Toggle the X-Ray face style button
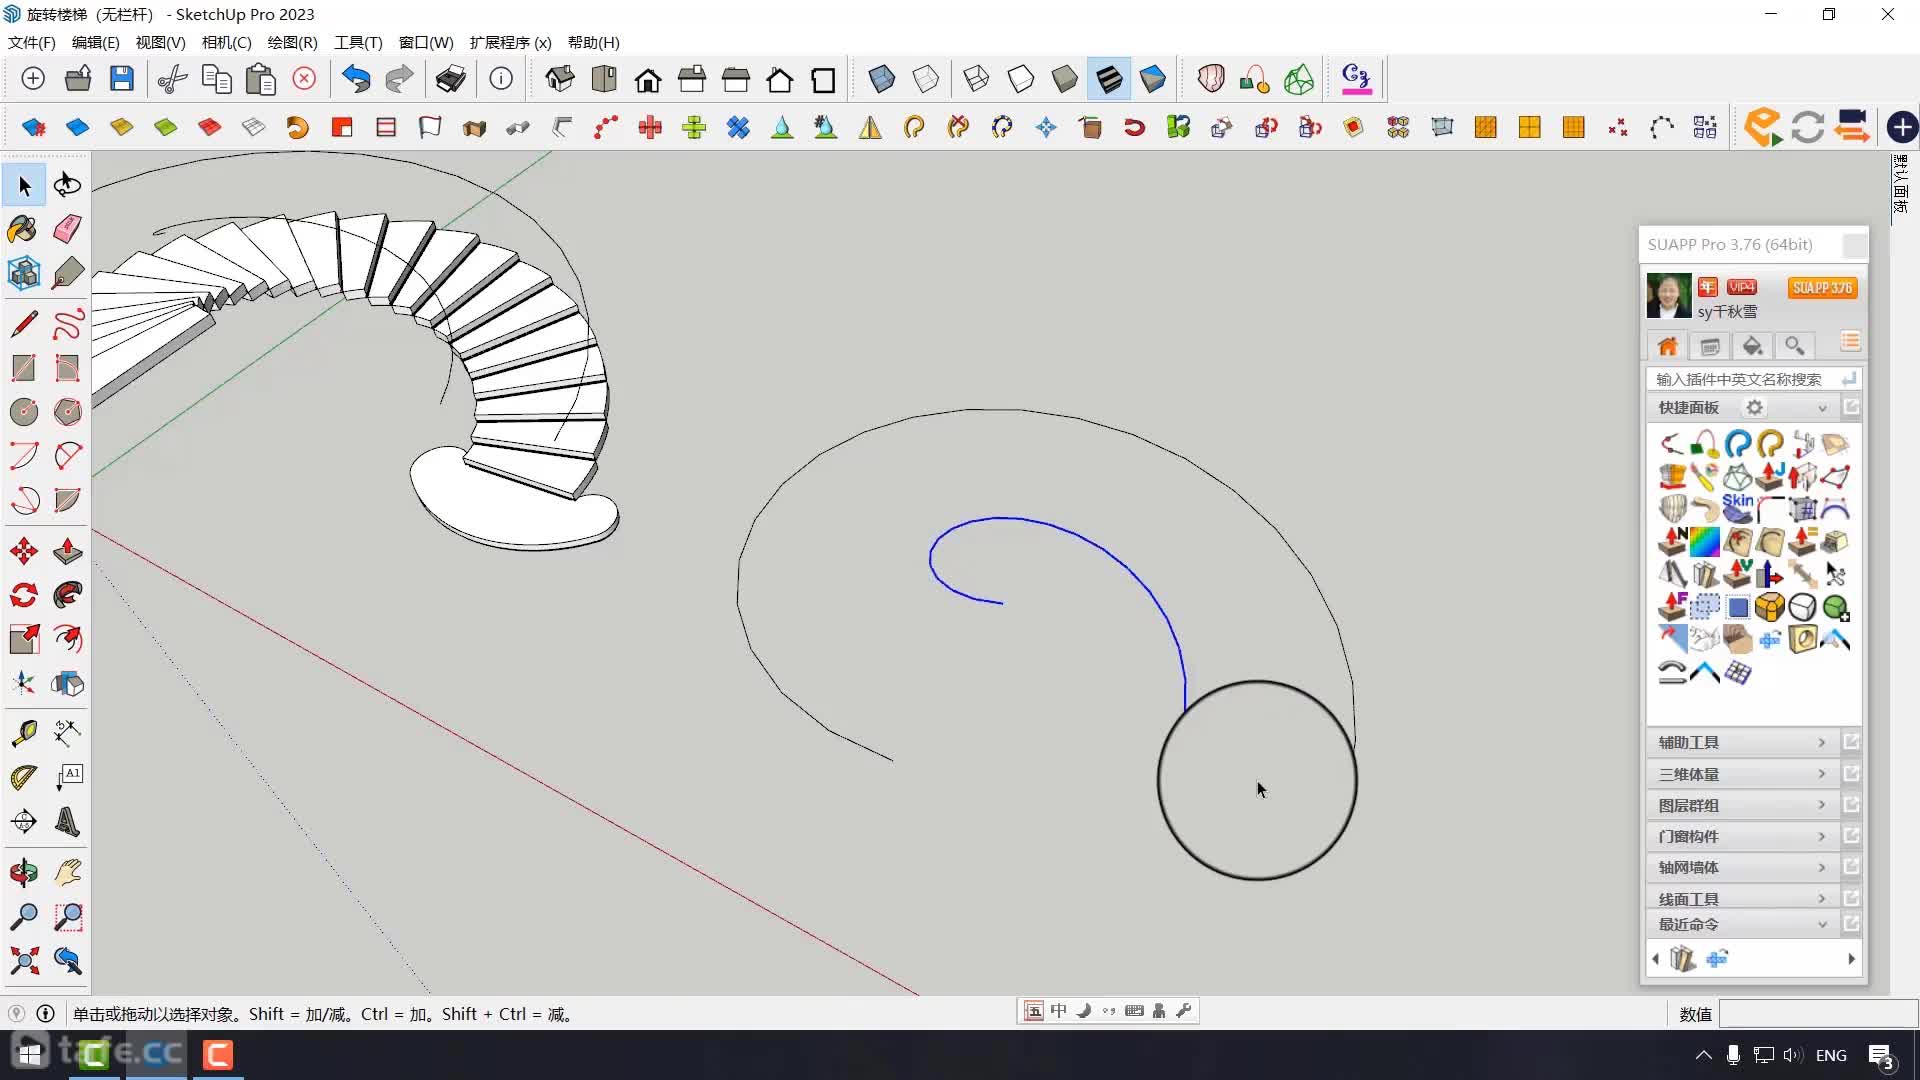Image resolution: width=1920 pixels, height=1080 pixels. [881, 79]
